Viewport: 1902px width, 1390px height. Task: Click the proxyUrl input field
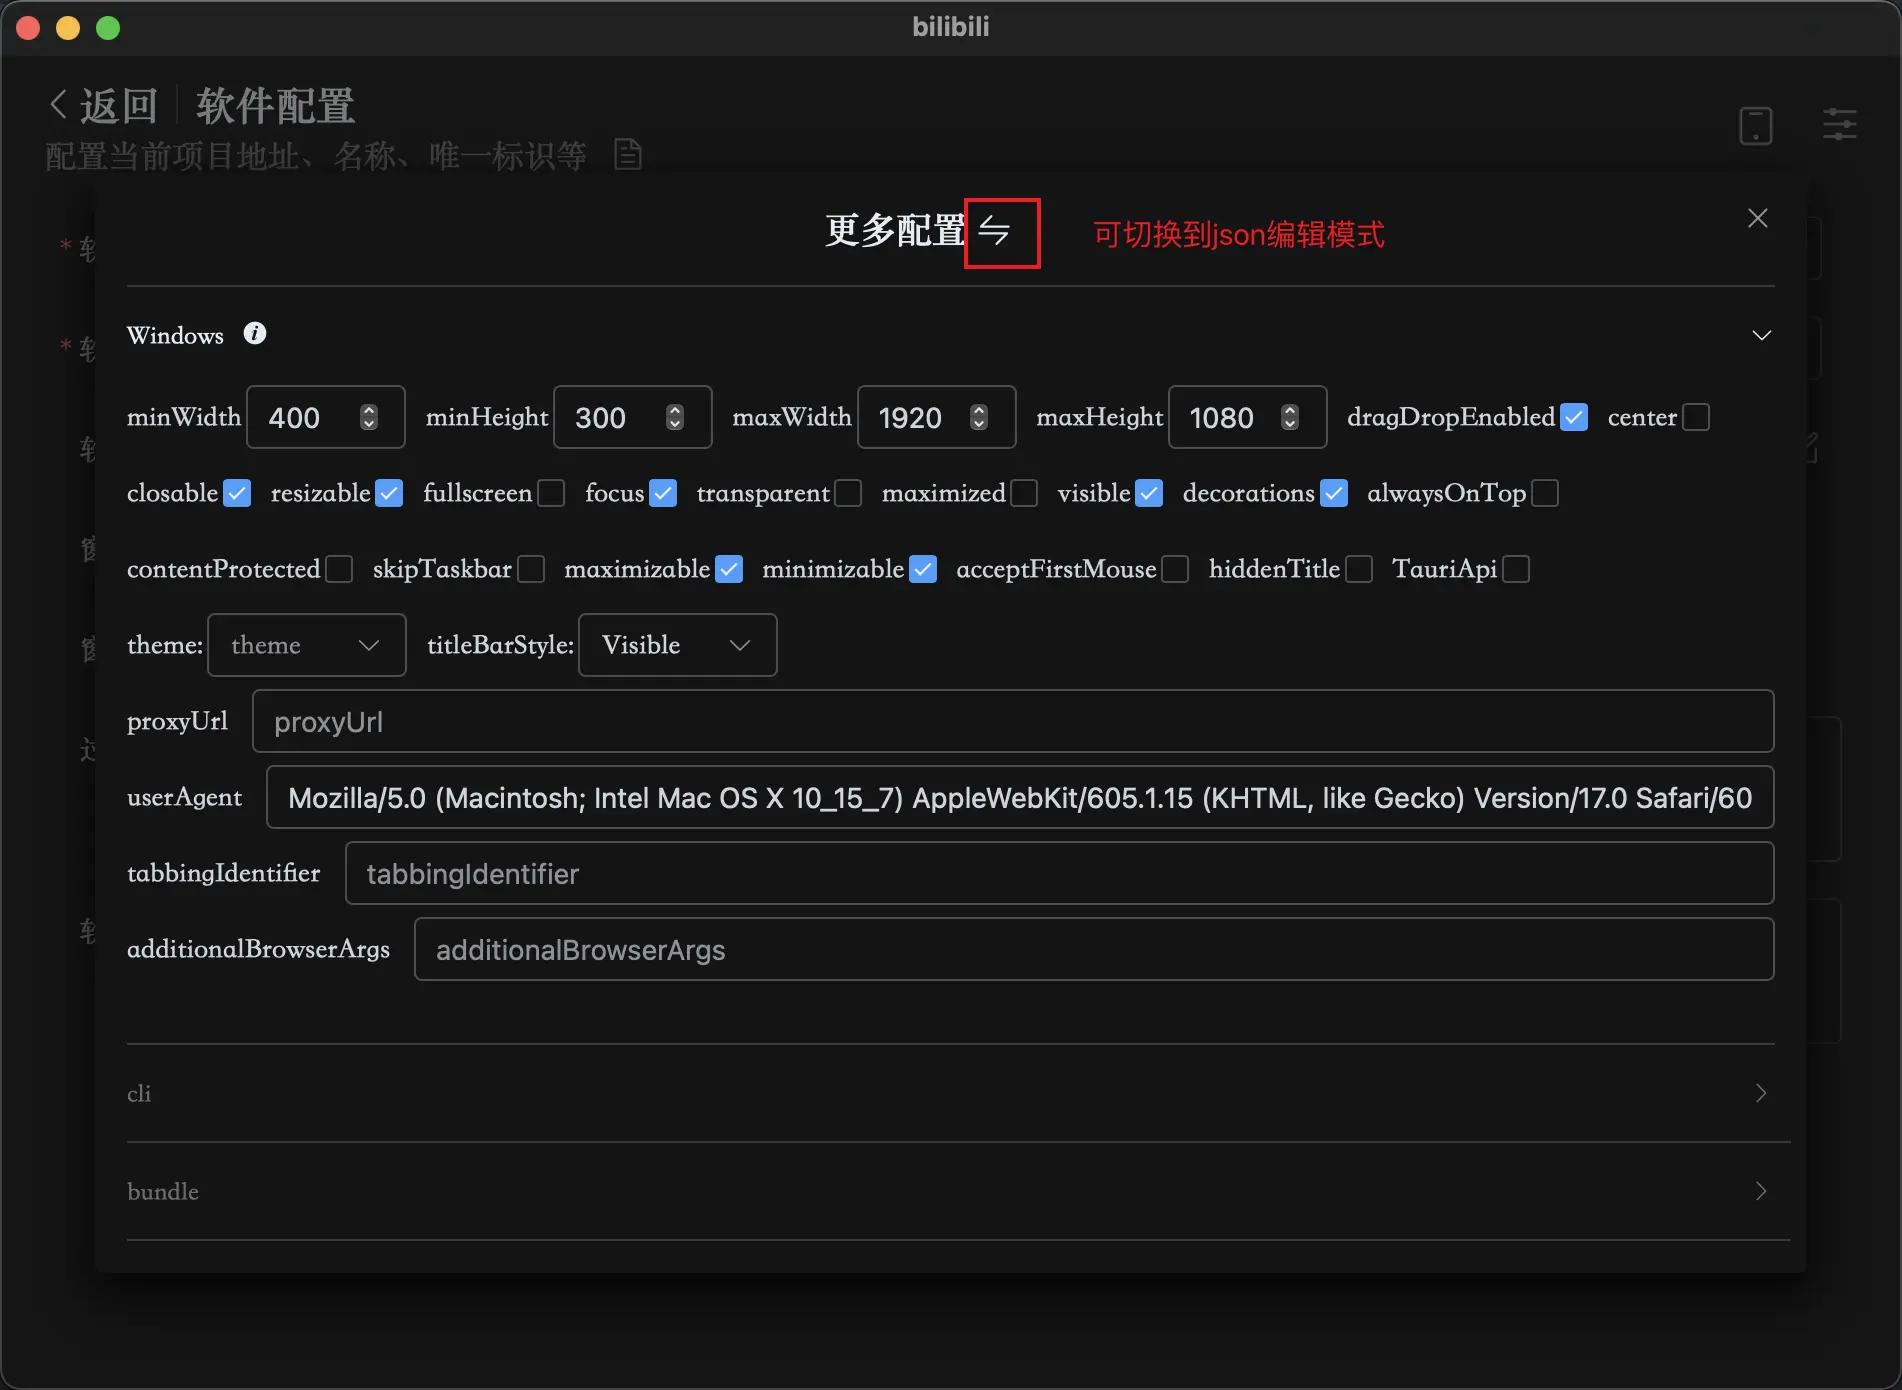pos(1012,721)
